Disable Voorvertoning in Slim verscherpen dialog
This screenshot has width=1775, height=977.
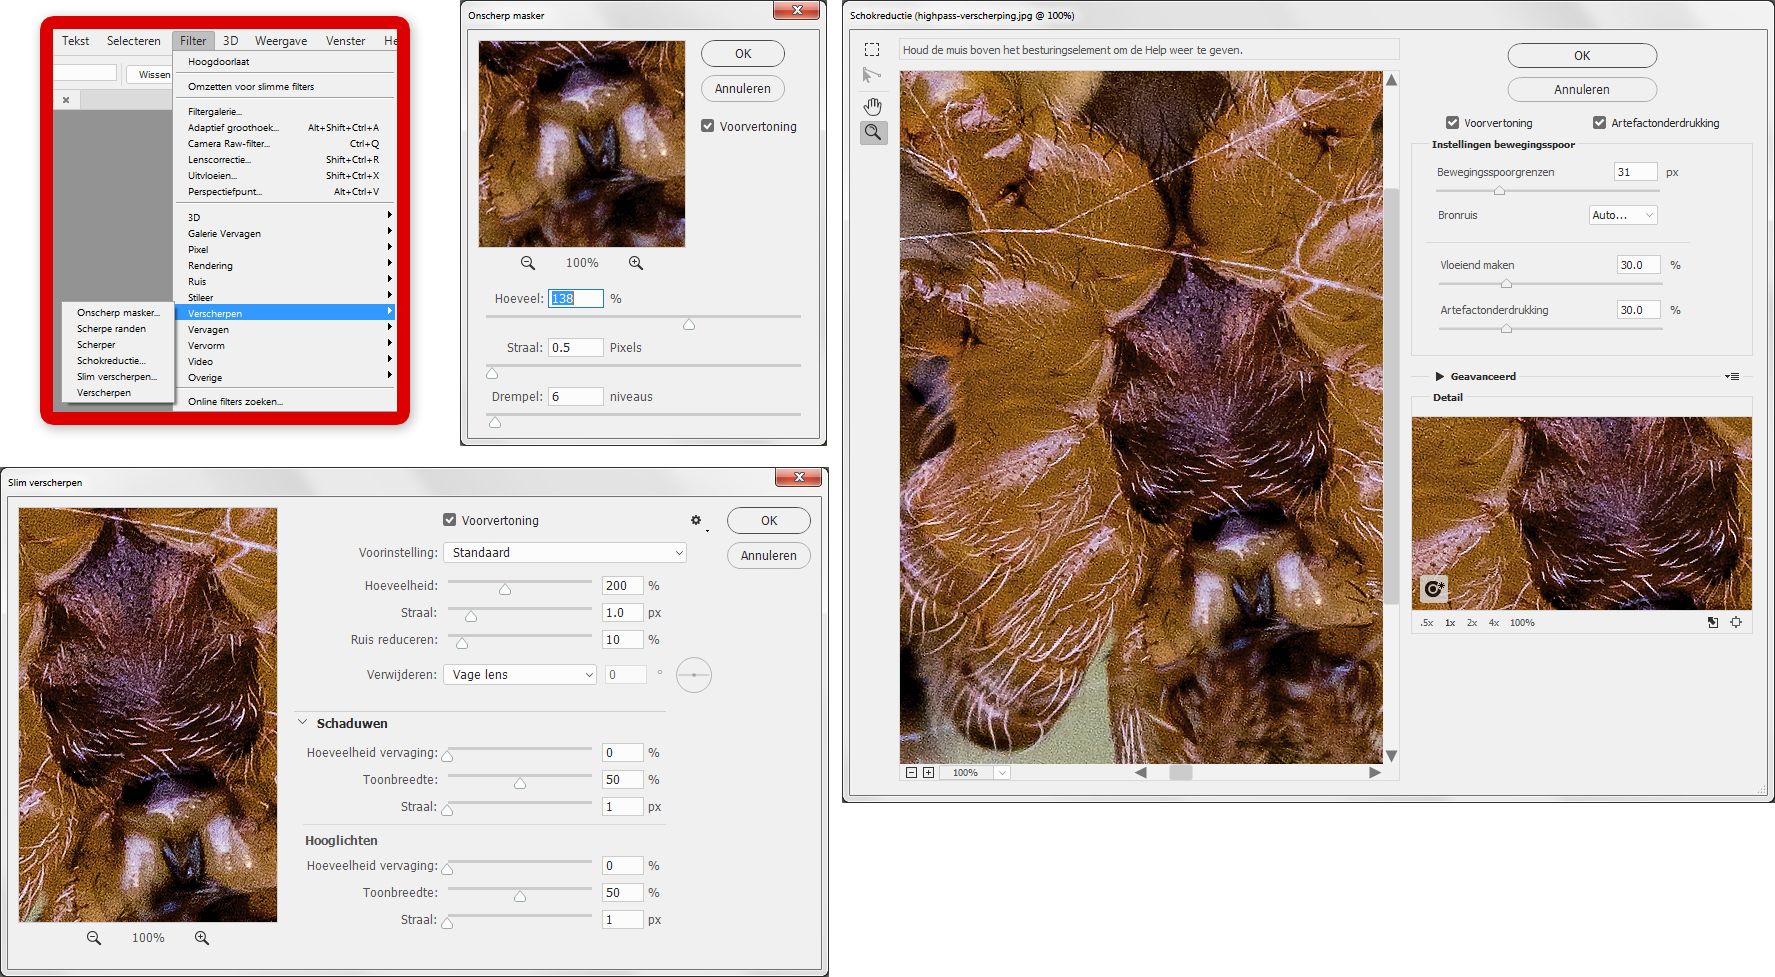tap(450, 520)
